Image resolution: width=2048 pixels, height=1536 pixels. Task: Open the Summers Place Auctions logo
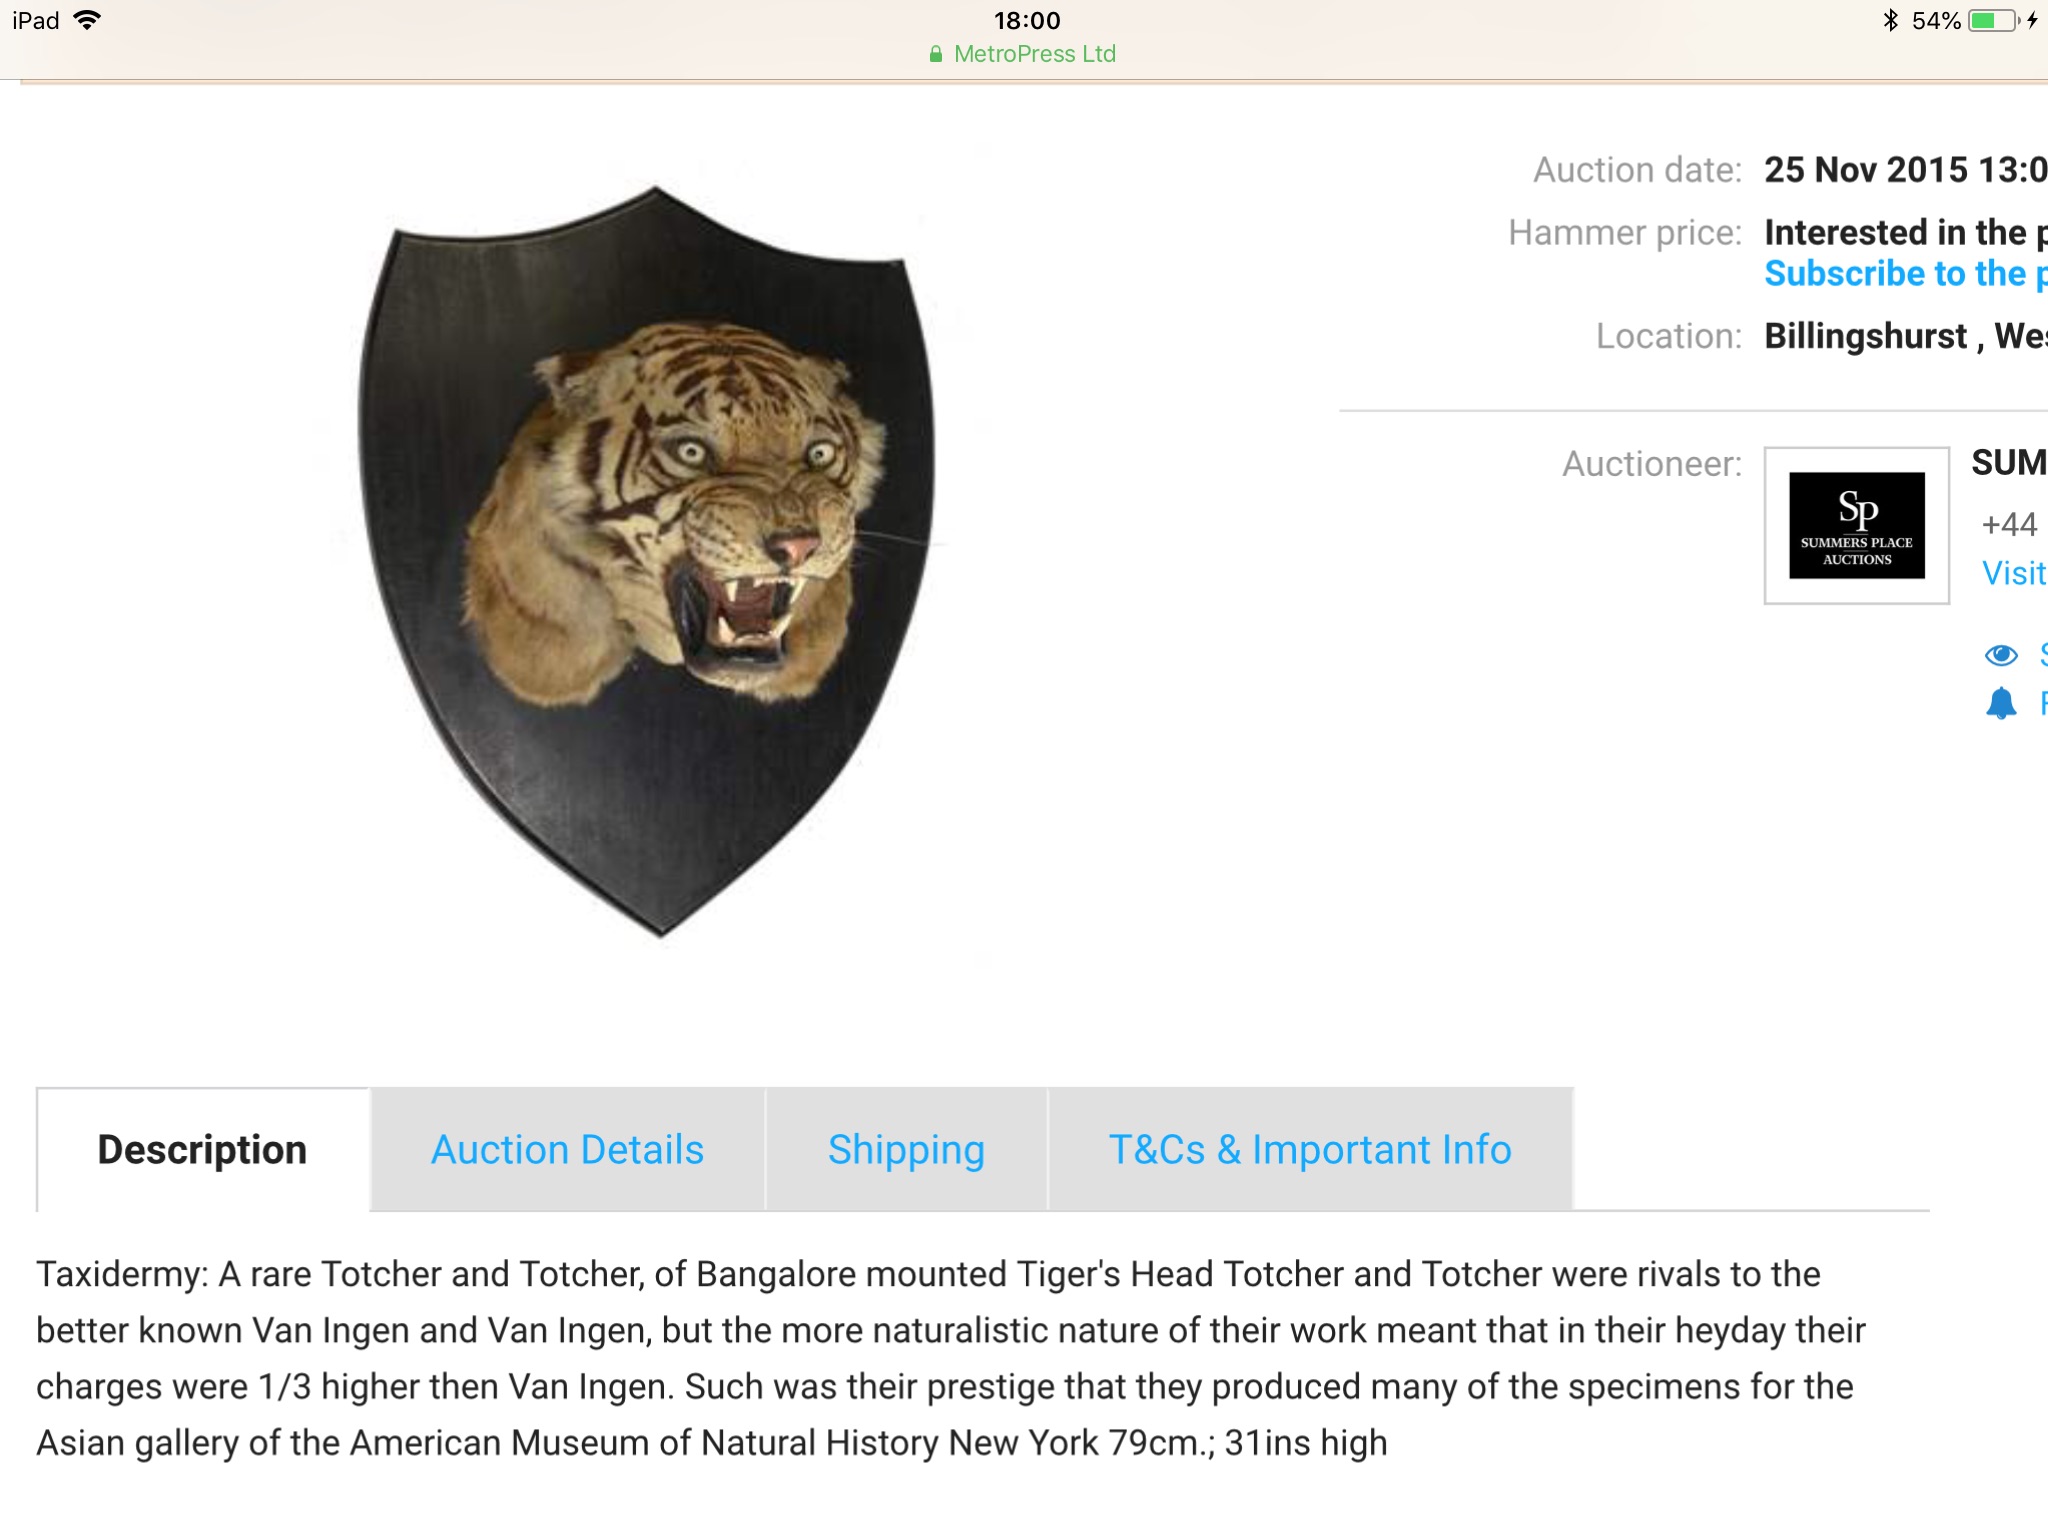(x=1856, y=525)
